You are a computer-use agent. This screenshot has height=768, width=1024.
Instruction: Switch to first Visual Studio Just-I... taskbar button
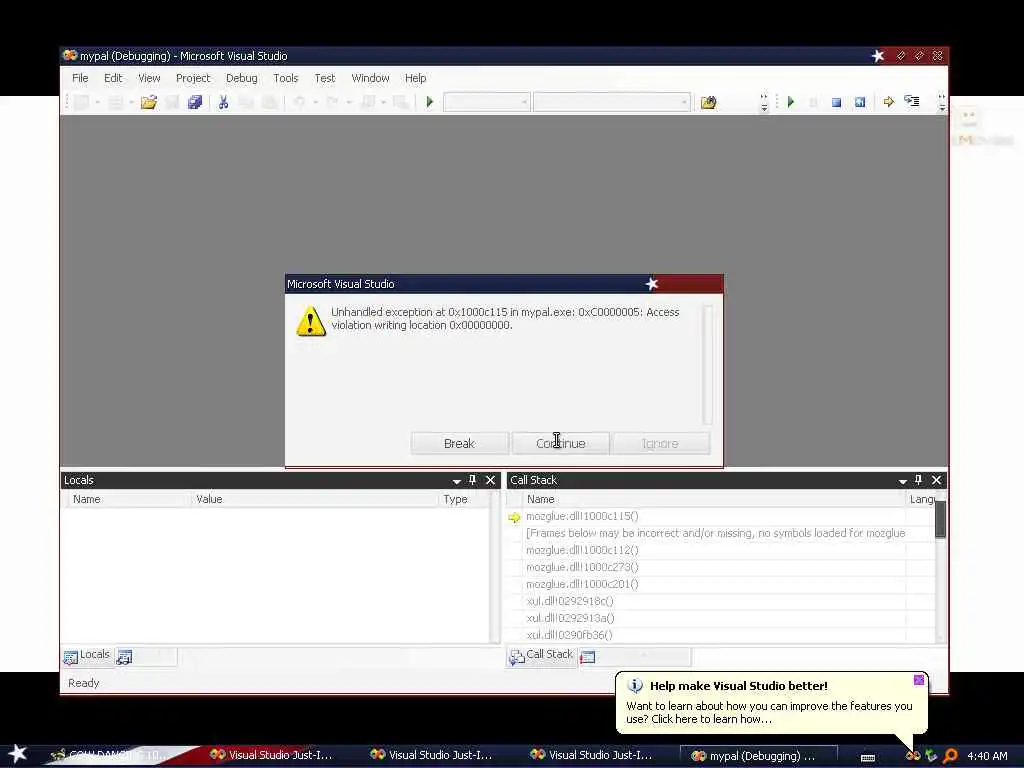pos(272,755)
